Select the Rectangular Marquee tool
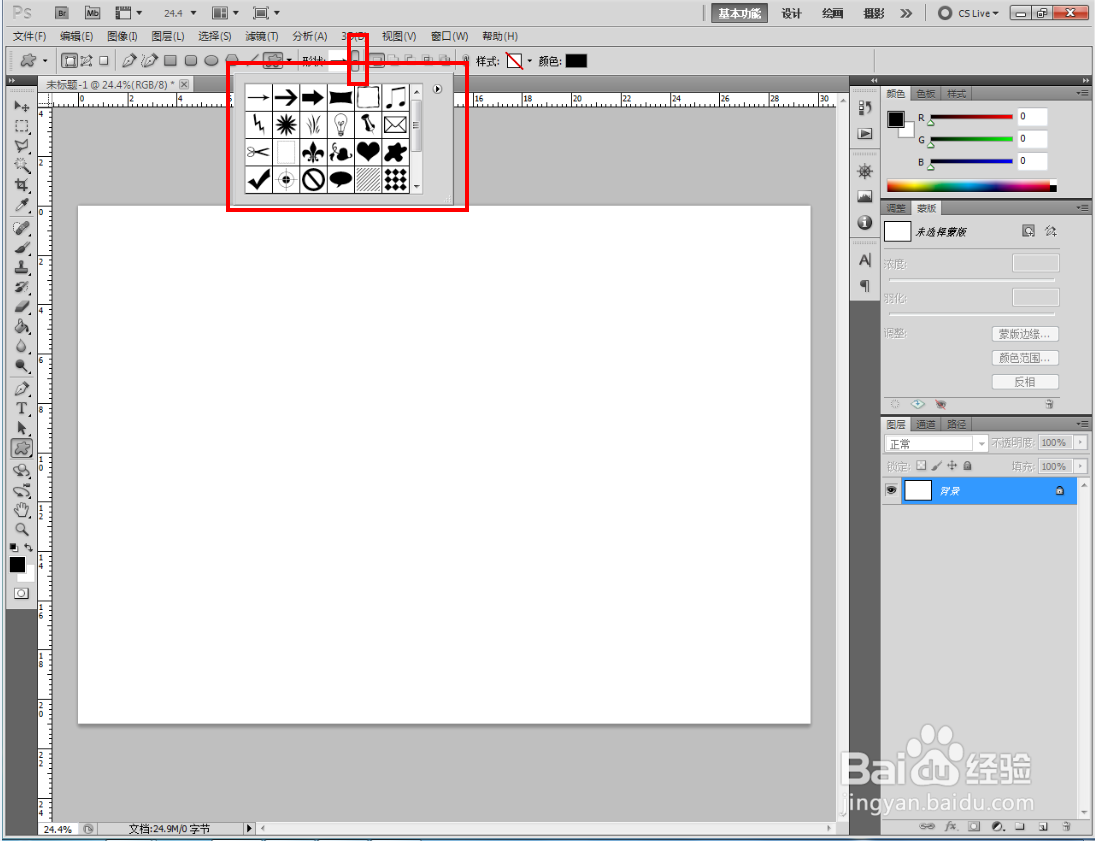 pos(22,126)
